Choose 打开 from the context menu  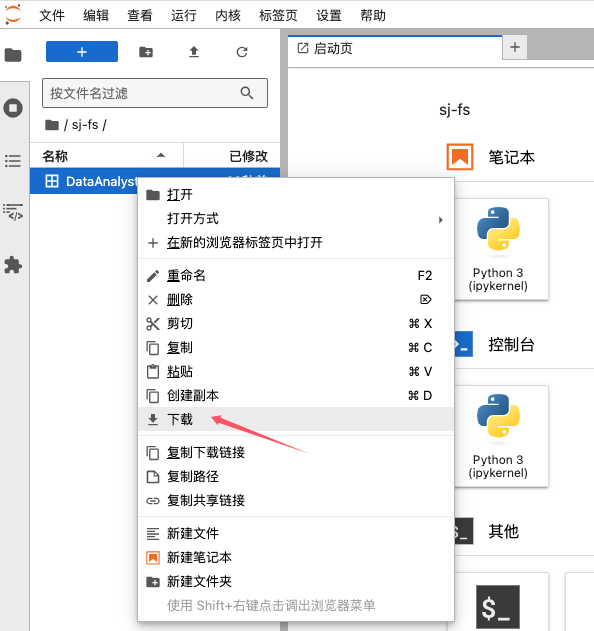(296, 195)
